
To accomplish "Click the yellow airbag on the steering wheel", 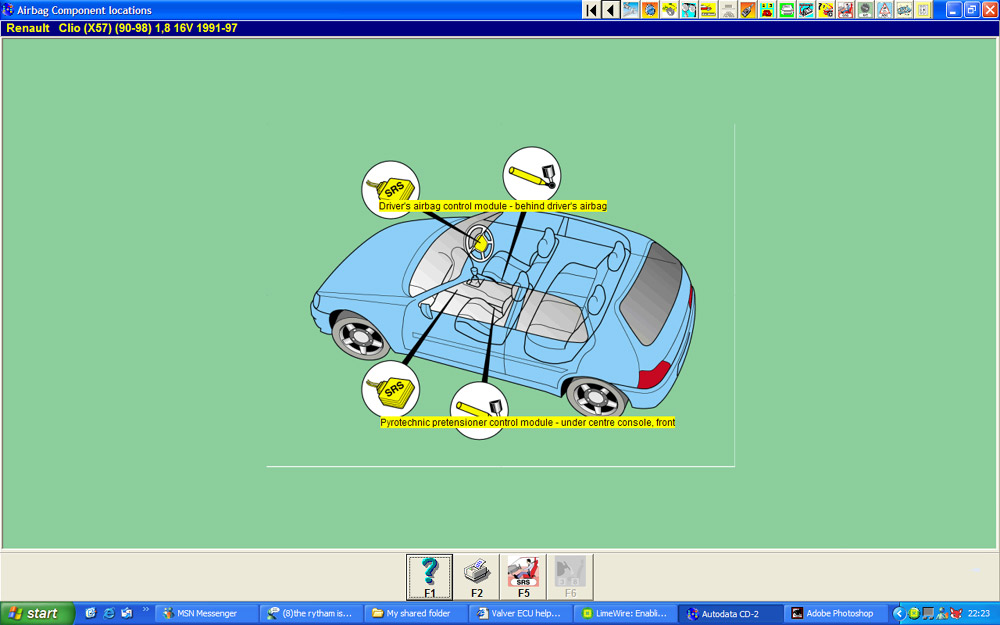I will (x=480, y=243).
